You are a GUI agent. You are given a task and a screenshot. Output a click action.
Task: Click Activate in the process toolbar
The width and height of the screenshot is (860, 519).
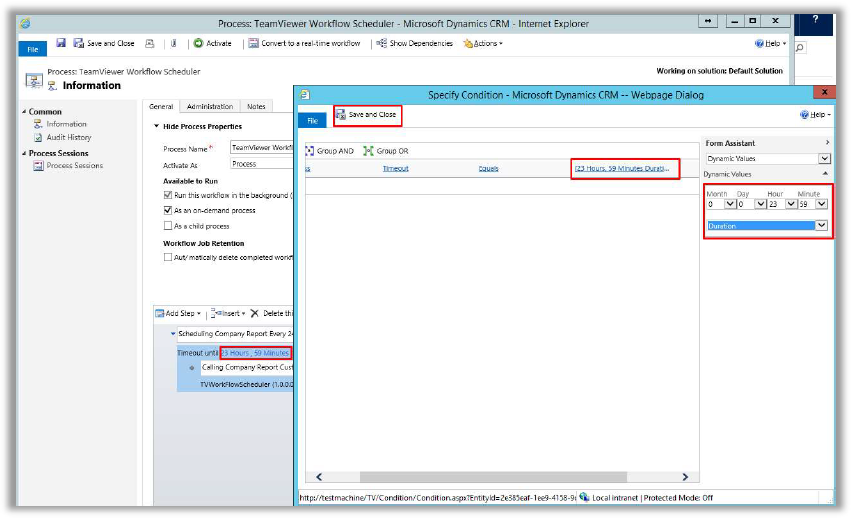coord(212,43)
